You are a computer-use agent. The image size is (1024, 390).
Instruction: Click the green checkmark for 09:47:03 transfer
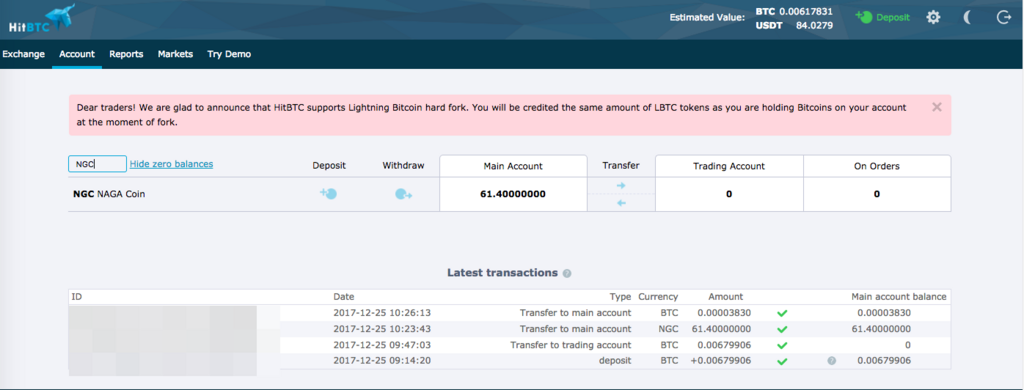[x=782, y=345]
